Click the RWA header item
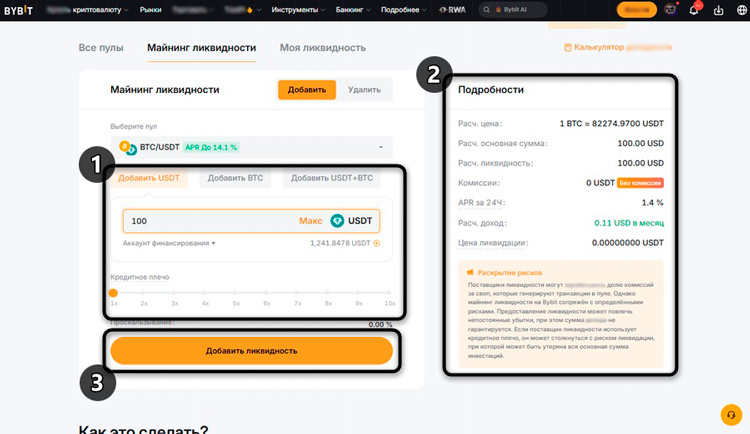Screen dimensions: 750x434 tap(452, 10)
